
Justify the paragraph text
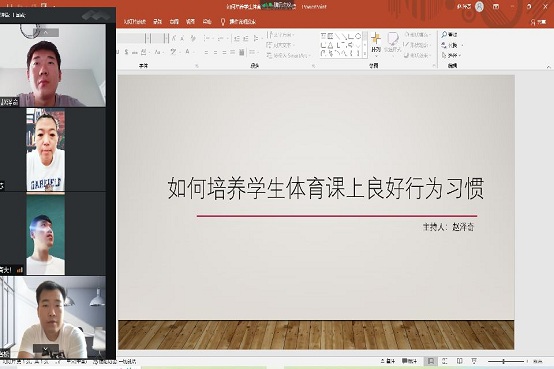pyautogui.click(x=232, y=52)
